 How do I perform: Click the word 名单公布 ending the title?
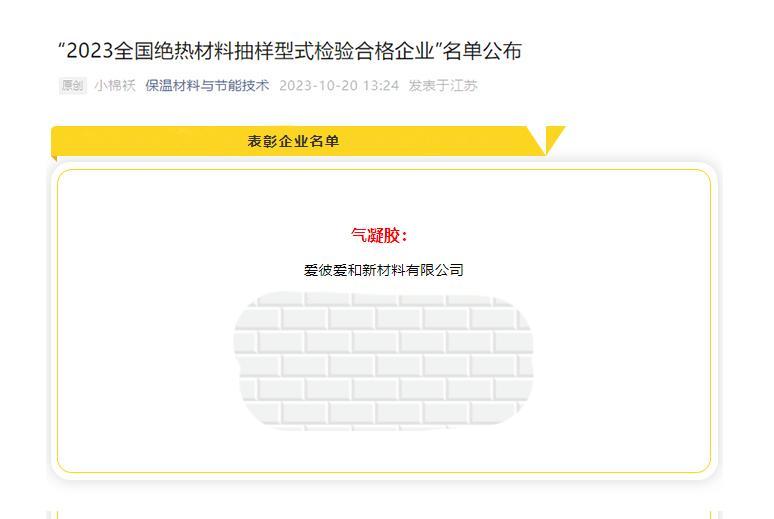pos(482,51)
